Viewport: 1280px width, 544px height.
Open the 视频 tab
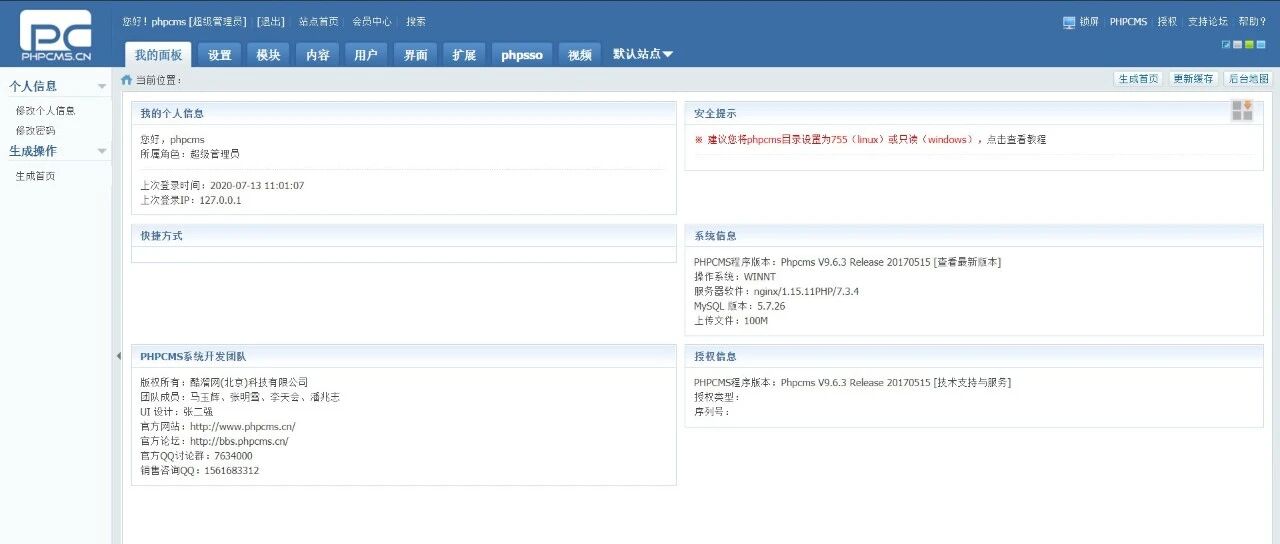[580, 55]
